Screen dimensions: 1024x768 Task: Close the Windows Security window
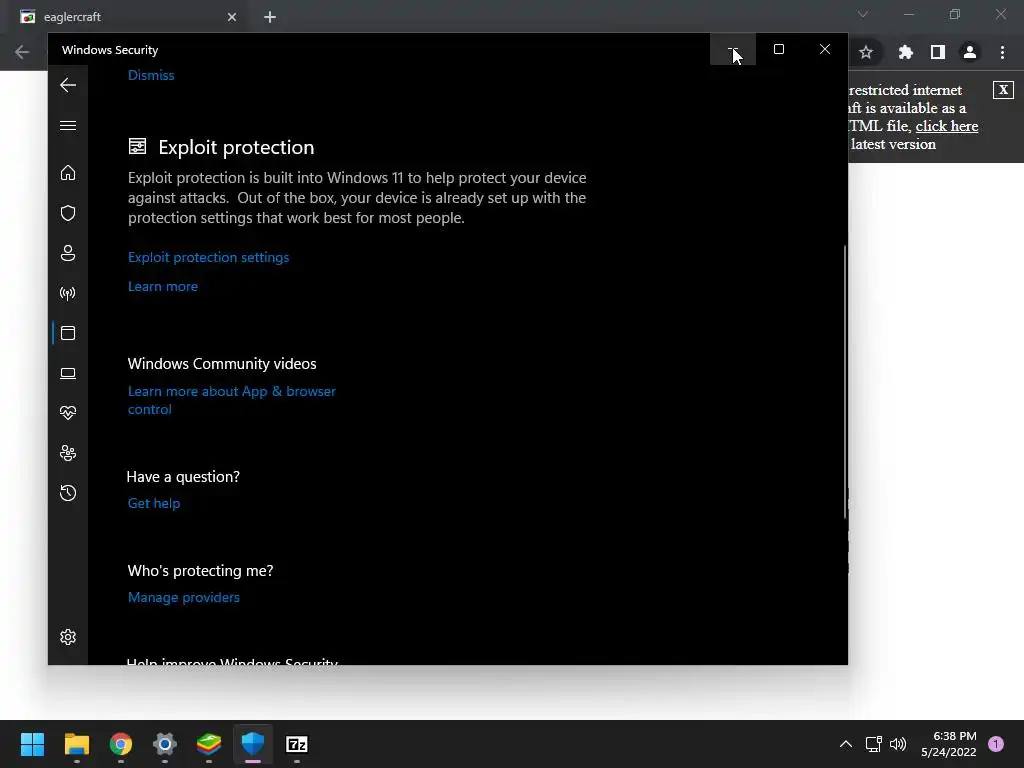(x=825, y=50)
